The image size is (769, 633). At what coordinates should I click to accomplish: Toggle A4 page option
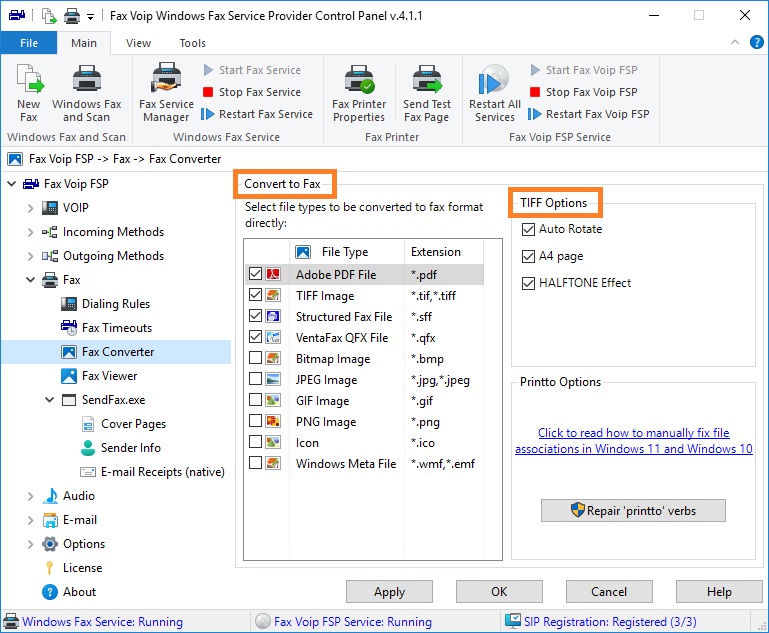click(x=528, y=256)
